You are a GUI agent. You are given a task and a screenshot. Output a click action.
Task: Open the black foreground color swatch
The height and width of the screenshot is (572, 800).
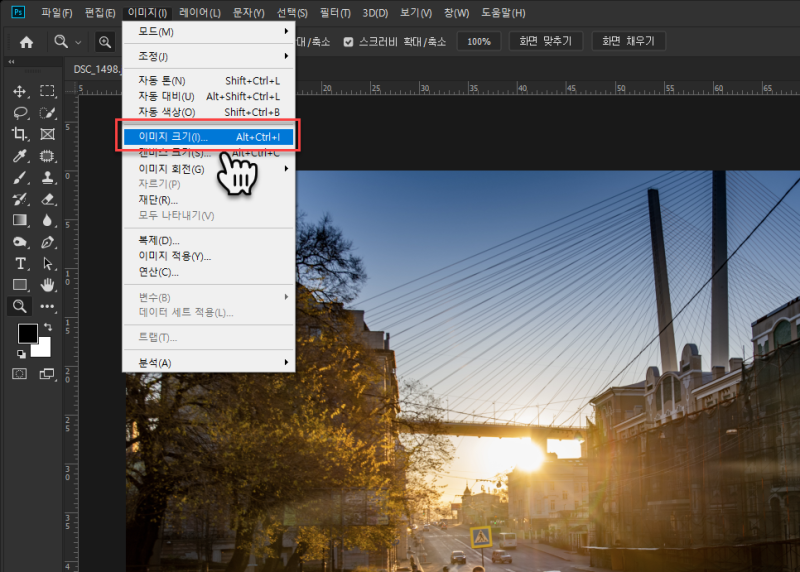(x=27, y=333)
